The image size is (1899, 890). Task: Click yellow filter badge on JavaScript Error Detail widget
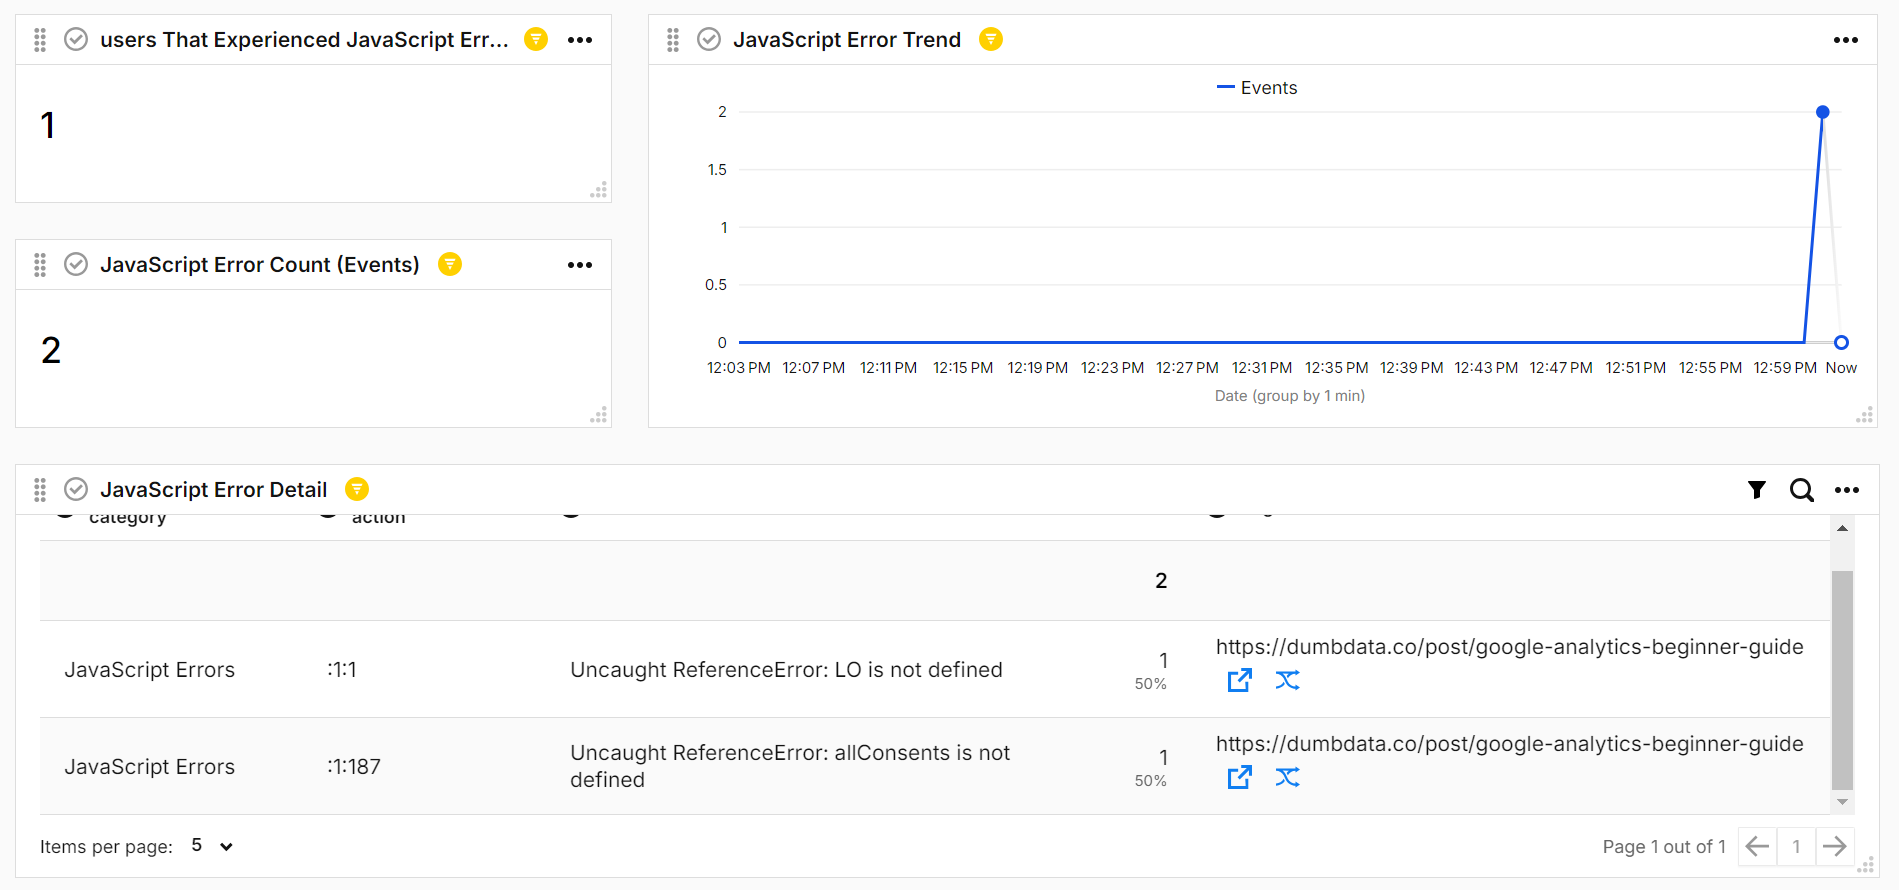click(x=357, y=489)
